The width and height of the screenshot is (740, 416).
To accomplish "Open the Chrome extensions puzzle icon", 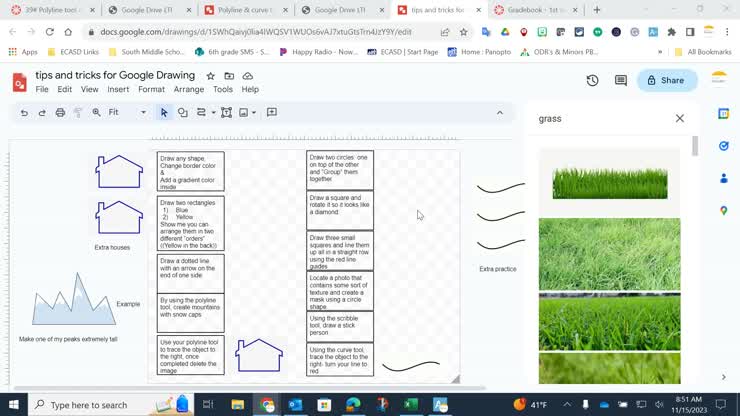I will coord(671,32).
